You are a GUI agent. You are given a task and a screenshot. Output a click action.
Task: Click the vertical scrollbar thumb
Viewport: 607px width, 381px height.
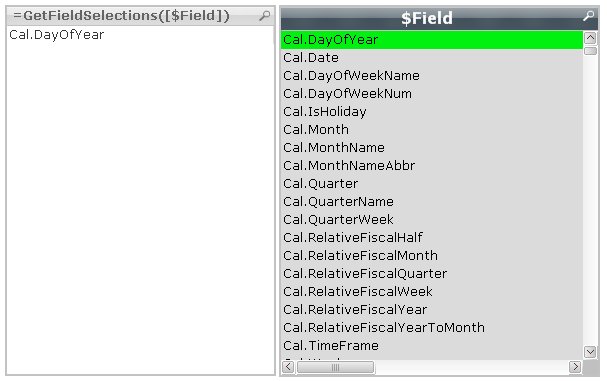[x=590, y=51]
